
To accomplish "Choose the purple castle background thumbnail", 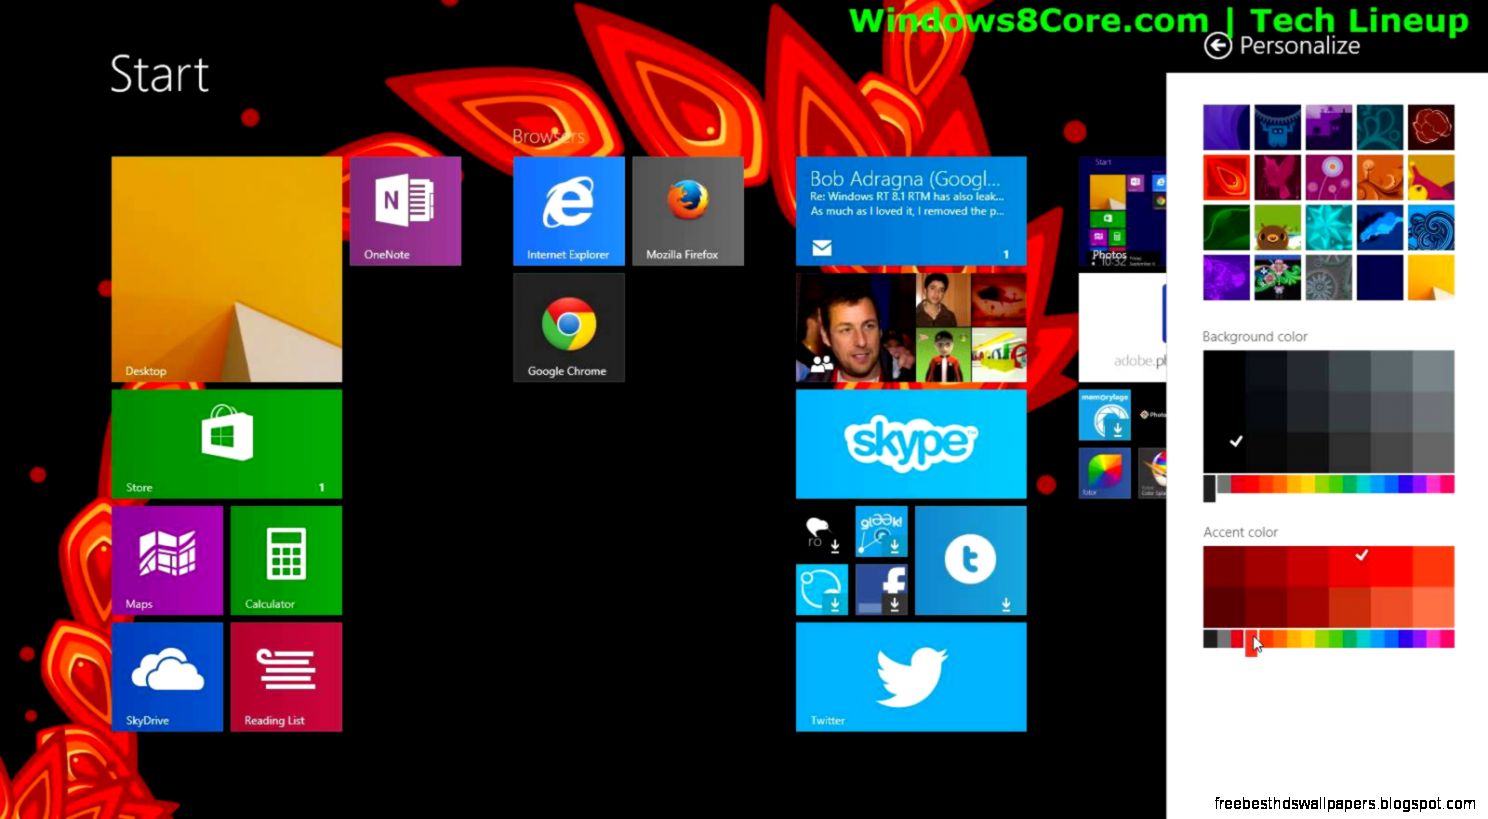I will (x=1329, y=127).
